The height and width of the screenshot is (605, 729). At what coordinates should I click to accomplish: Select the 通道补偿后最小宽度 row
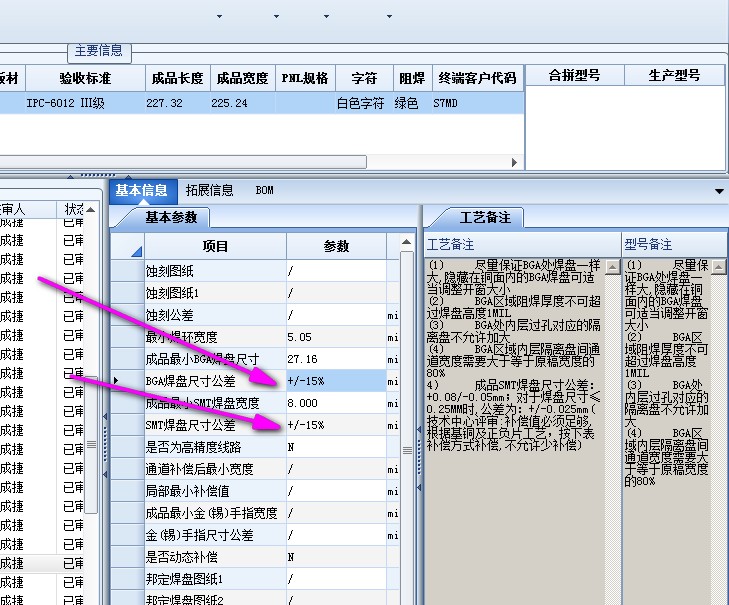(x=255, y=469)
